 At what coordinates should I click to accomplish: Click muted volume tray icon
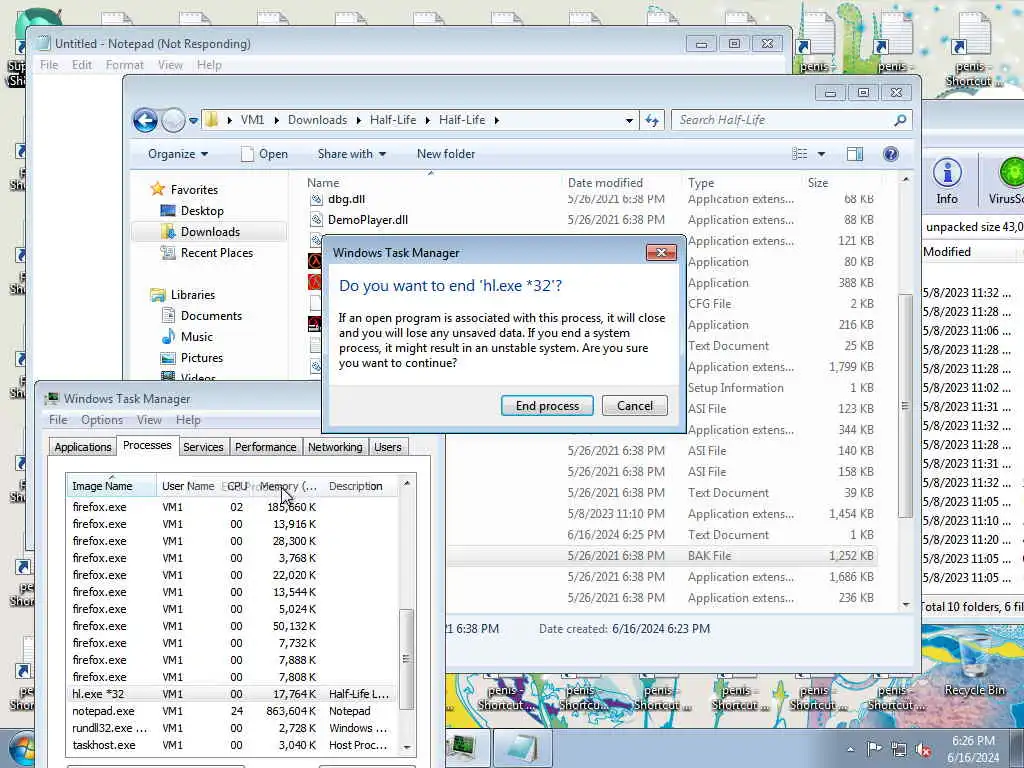click(x=923, y=749)
